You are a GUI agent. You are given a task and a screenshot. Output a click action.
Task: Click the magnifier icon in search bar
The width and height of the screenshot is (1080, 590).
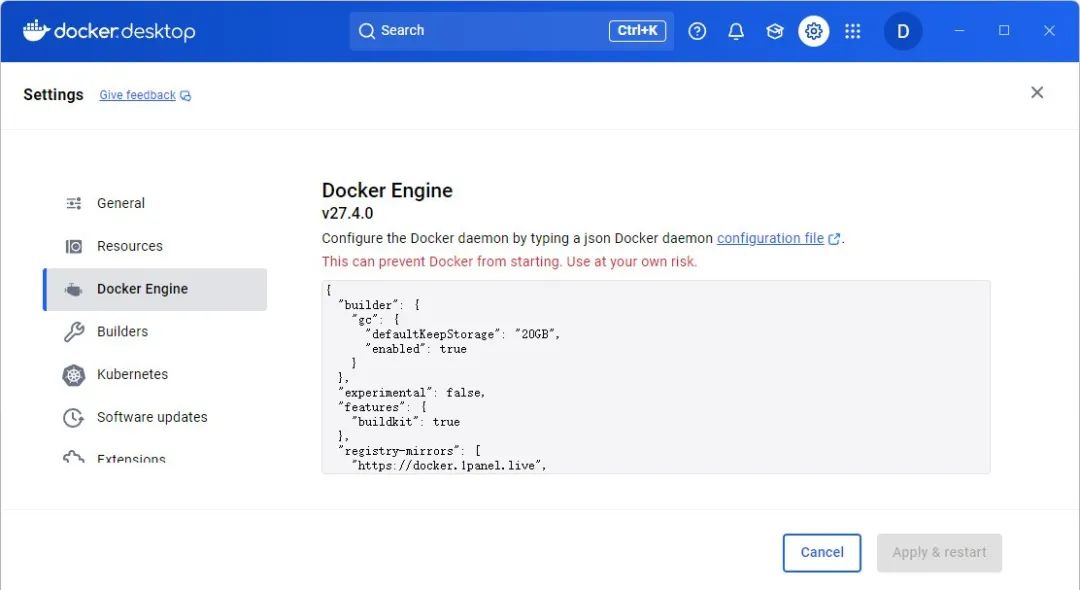tap(367, 31)
